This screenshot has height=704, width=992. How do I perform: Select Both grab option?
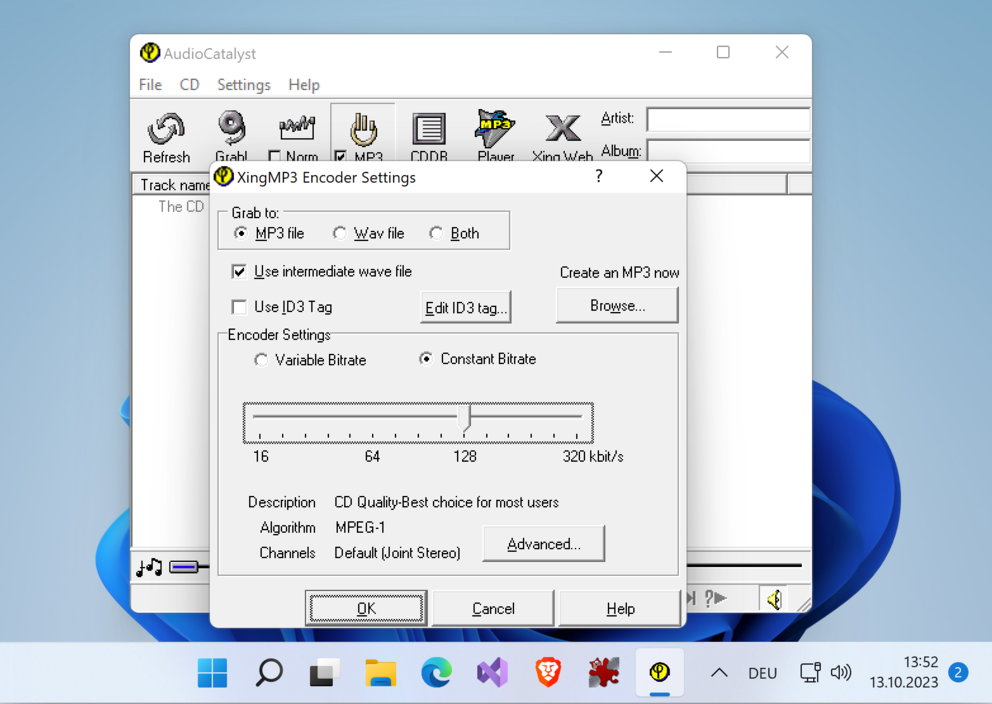(436, 233)
